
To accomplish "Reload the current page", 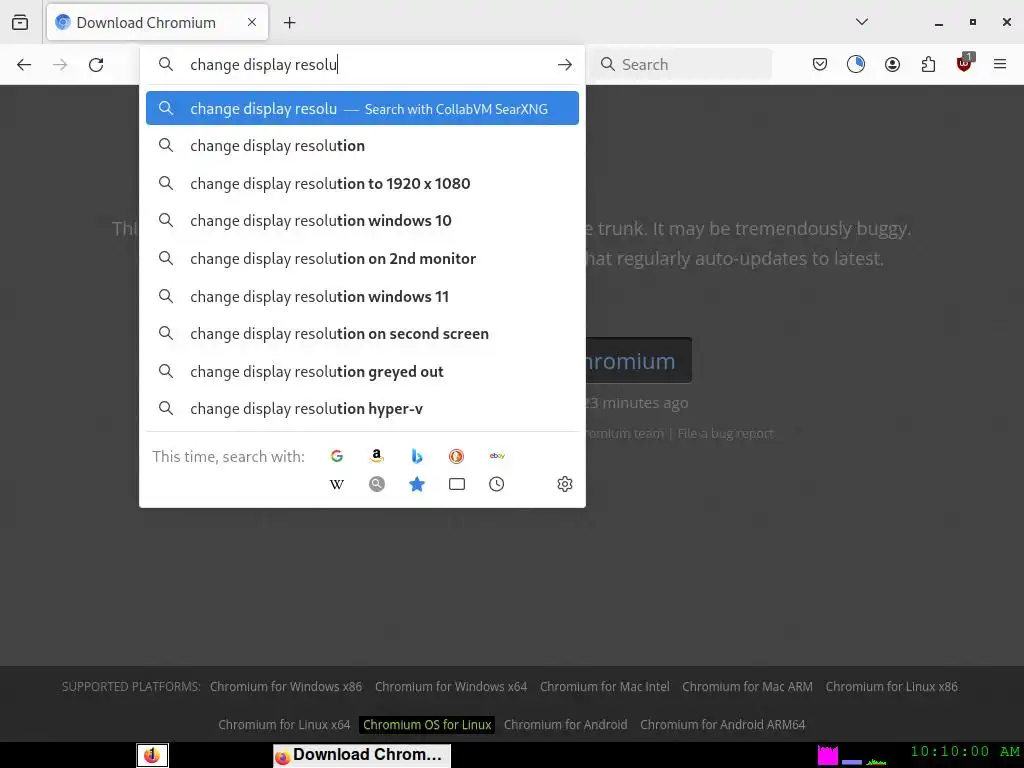I will pos(96,65).
